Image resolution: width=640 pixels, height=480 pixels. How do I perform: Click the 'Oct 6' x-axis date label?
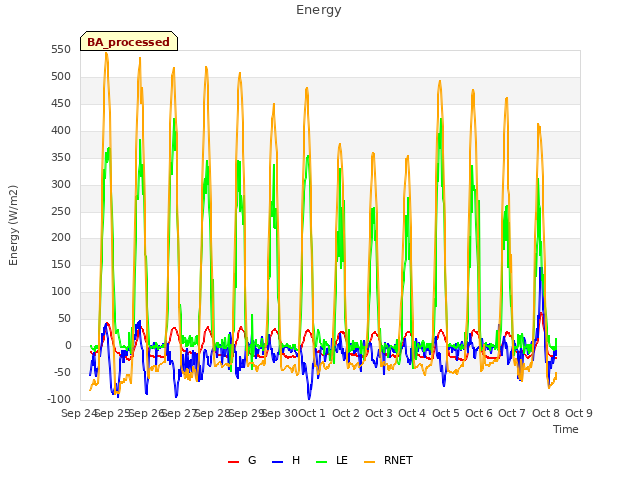(x=479, y=413)
